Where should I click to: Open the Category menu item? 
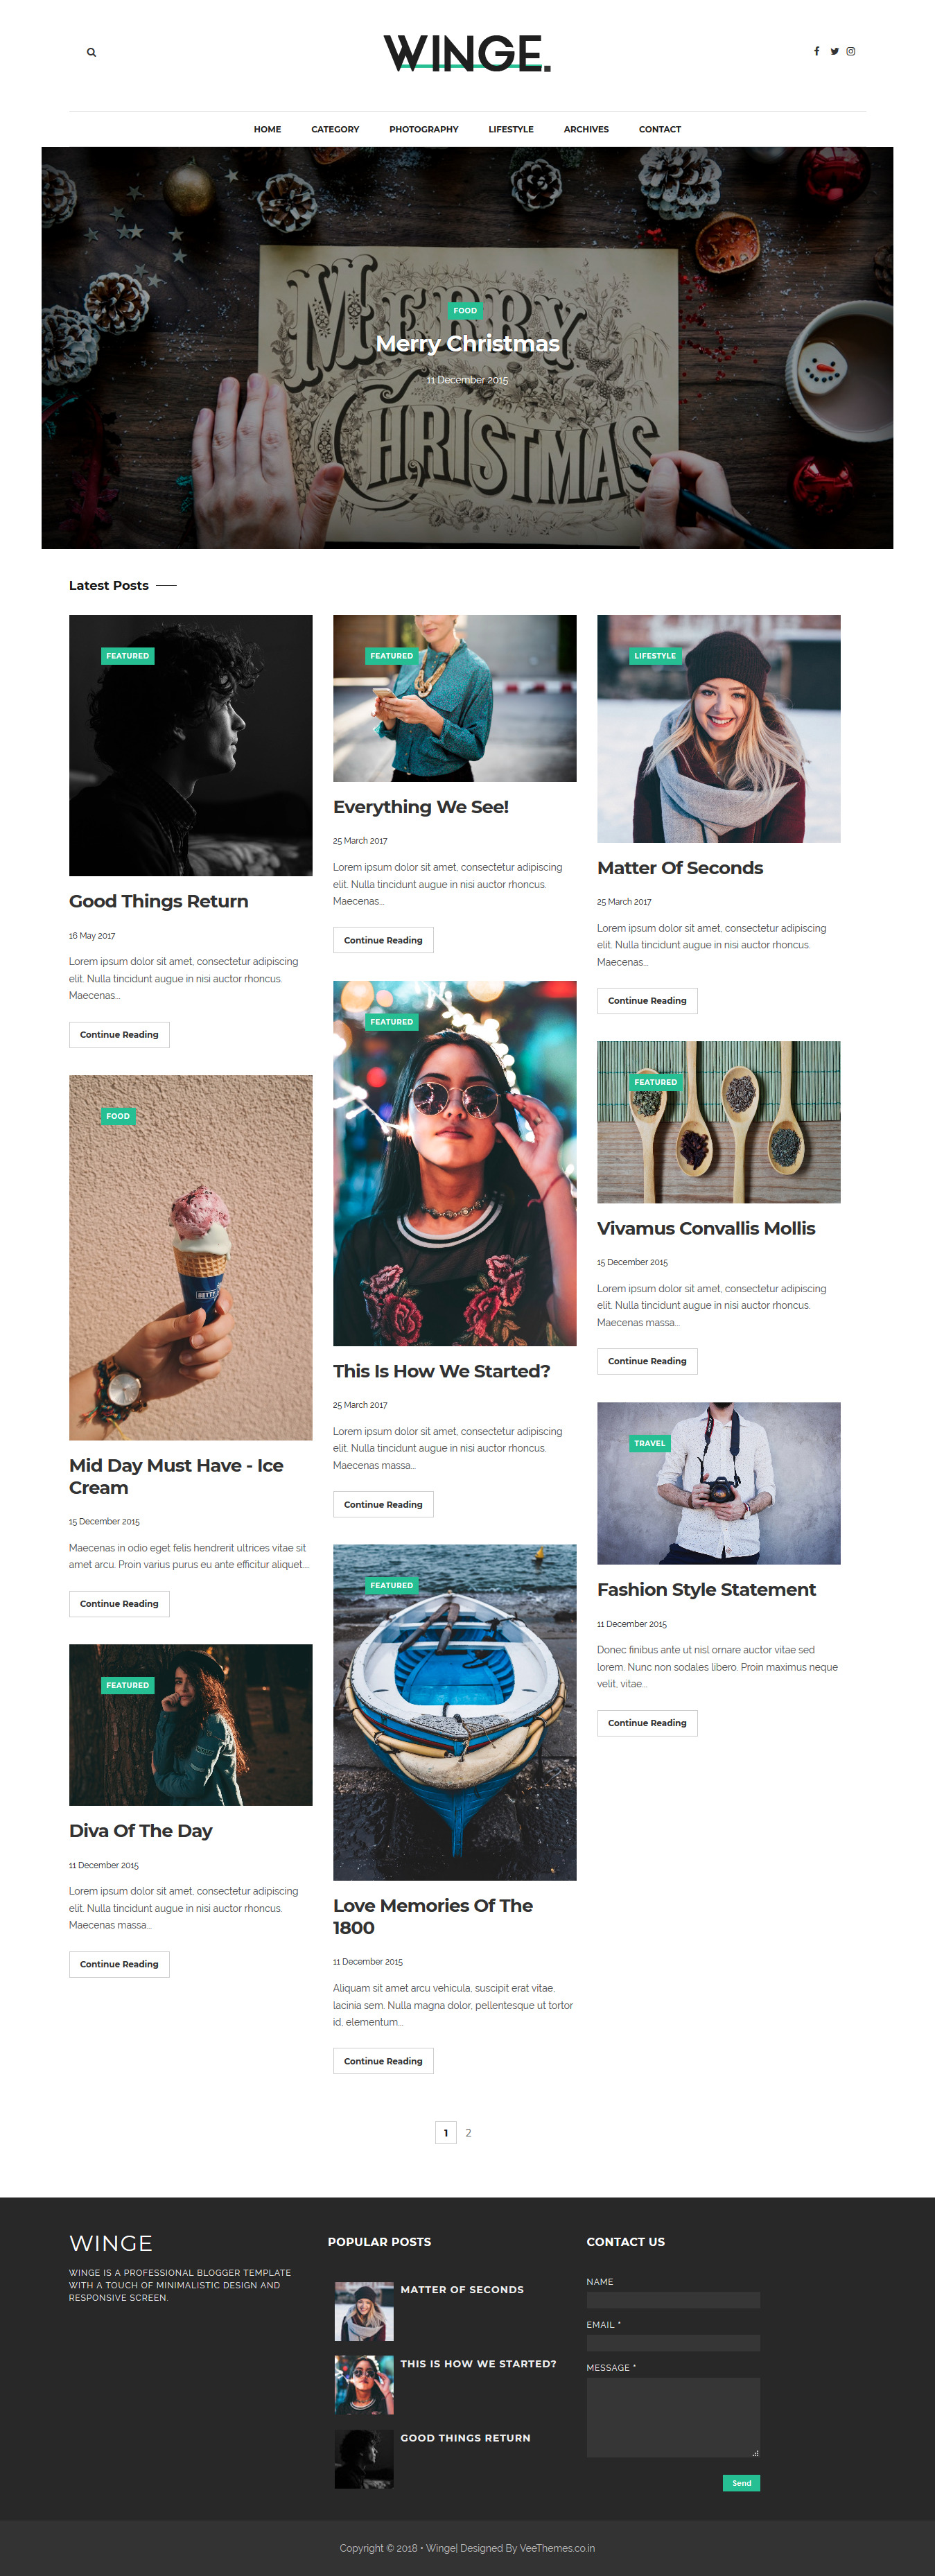coord(335,129)
